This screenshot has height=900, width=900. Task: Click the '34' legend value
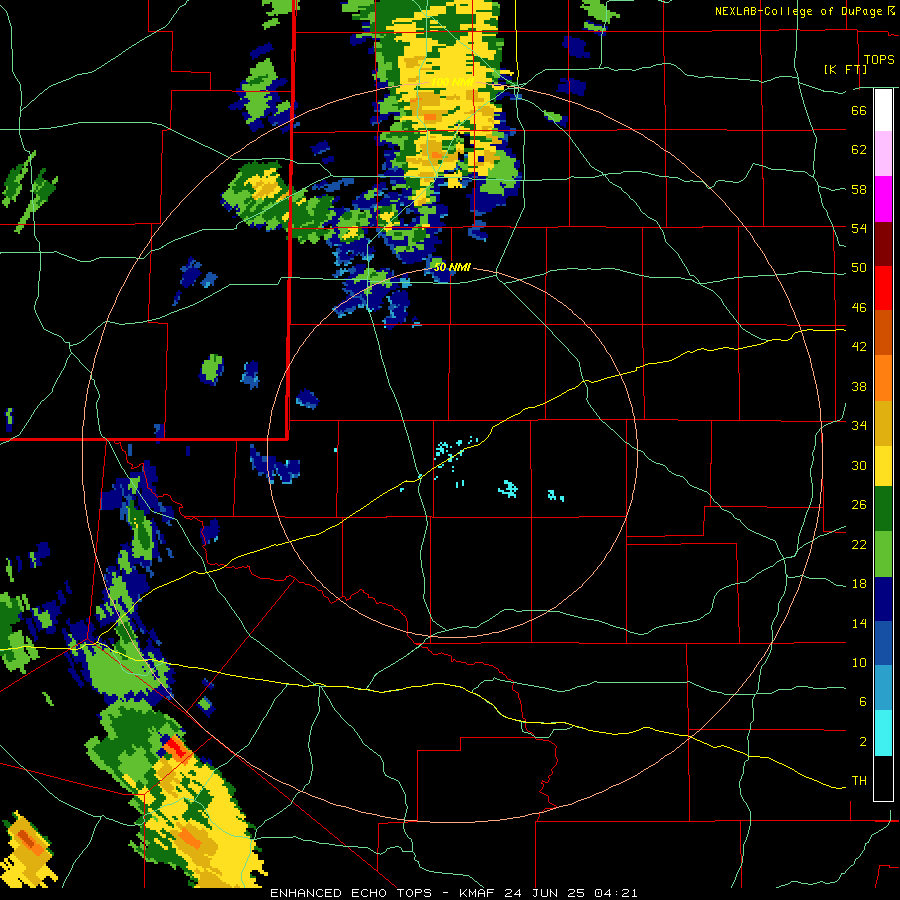pos(859,426)
